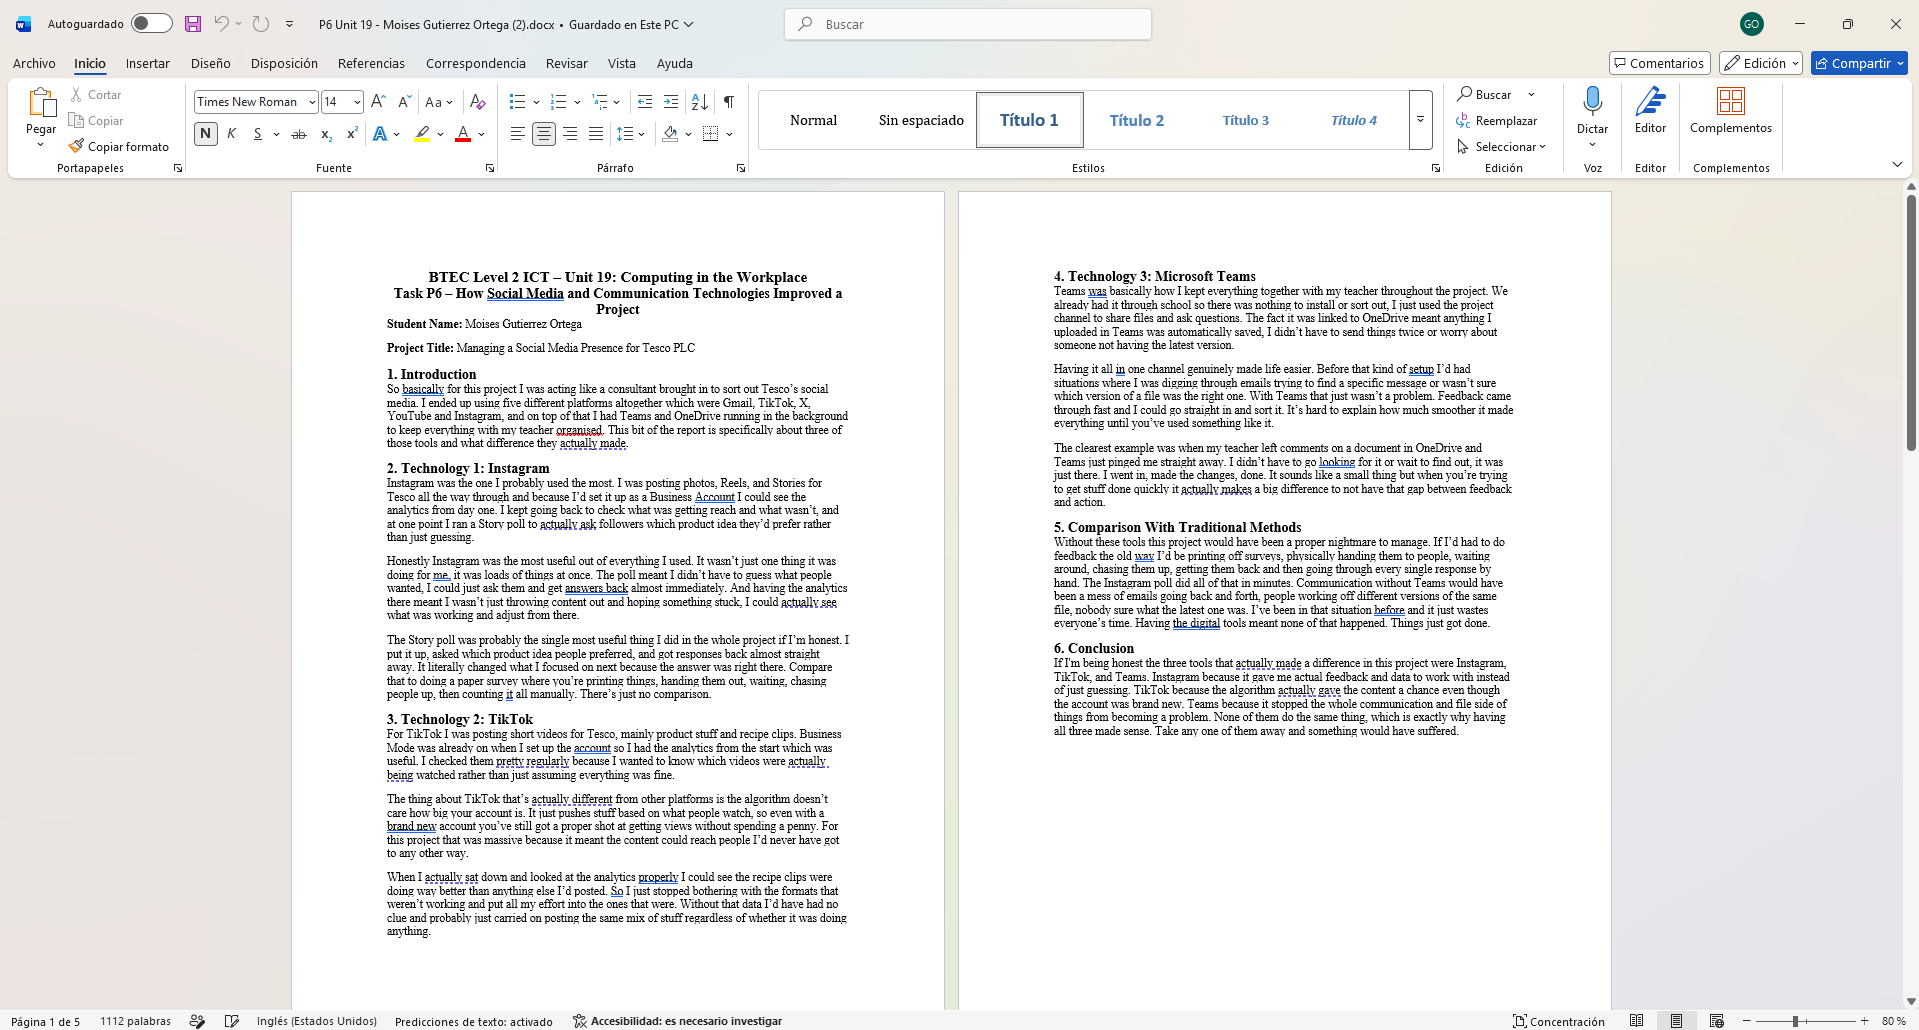The width and height of the screenshot is (1919, 1030).
Task: Increase font size with the larger A
Action: [x=378, y=102]
